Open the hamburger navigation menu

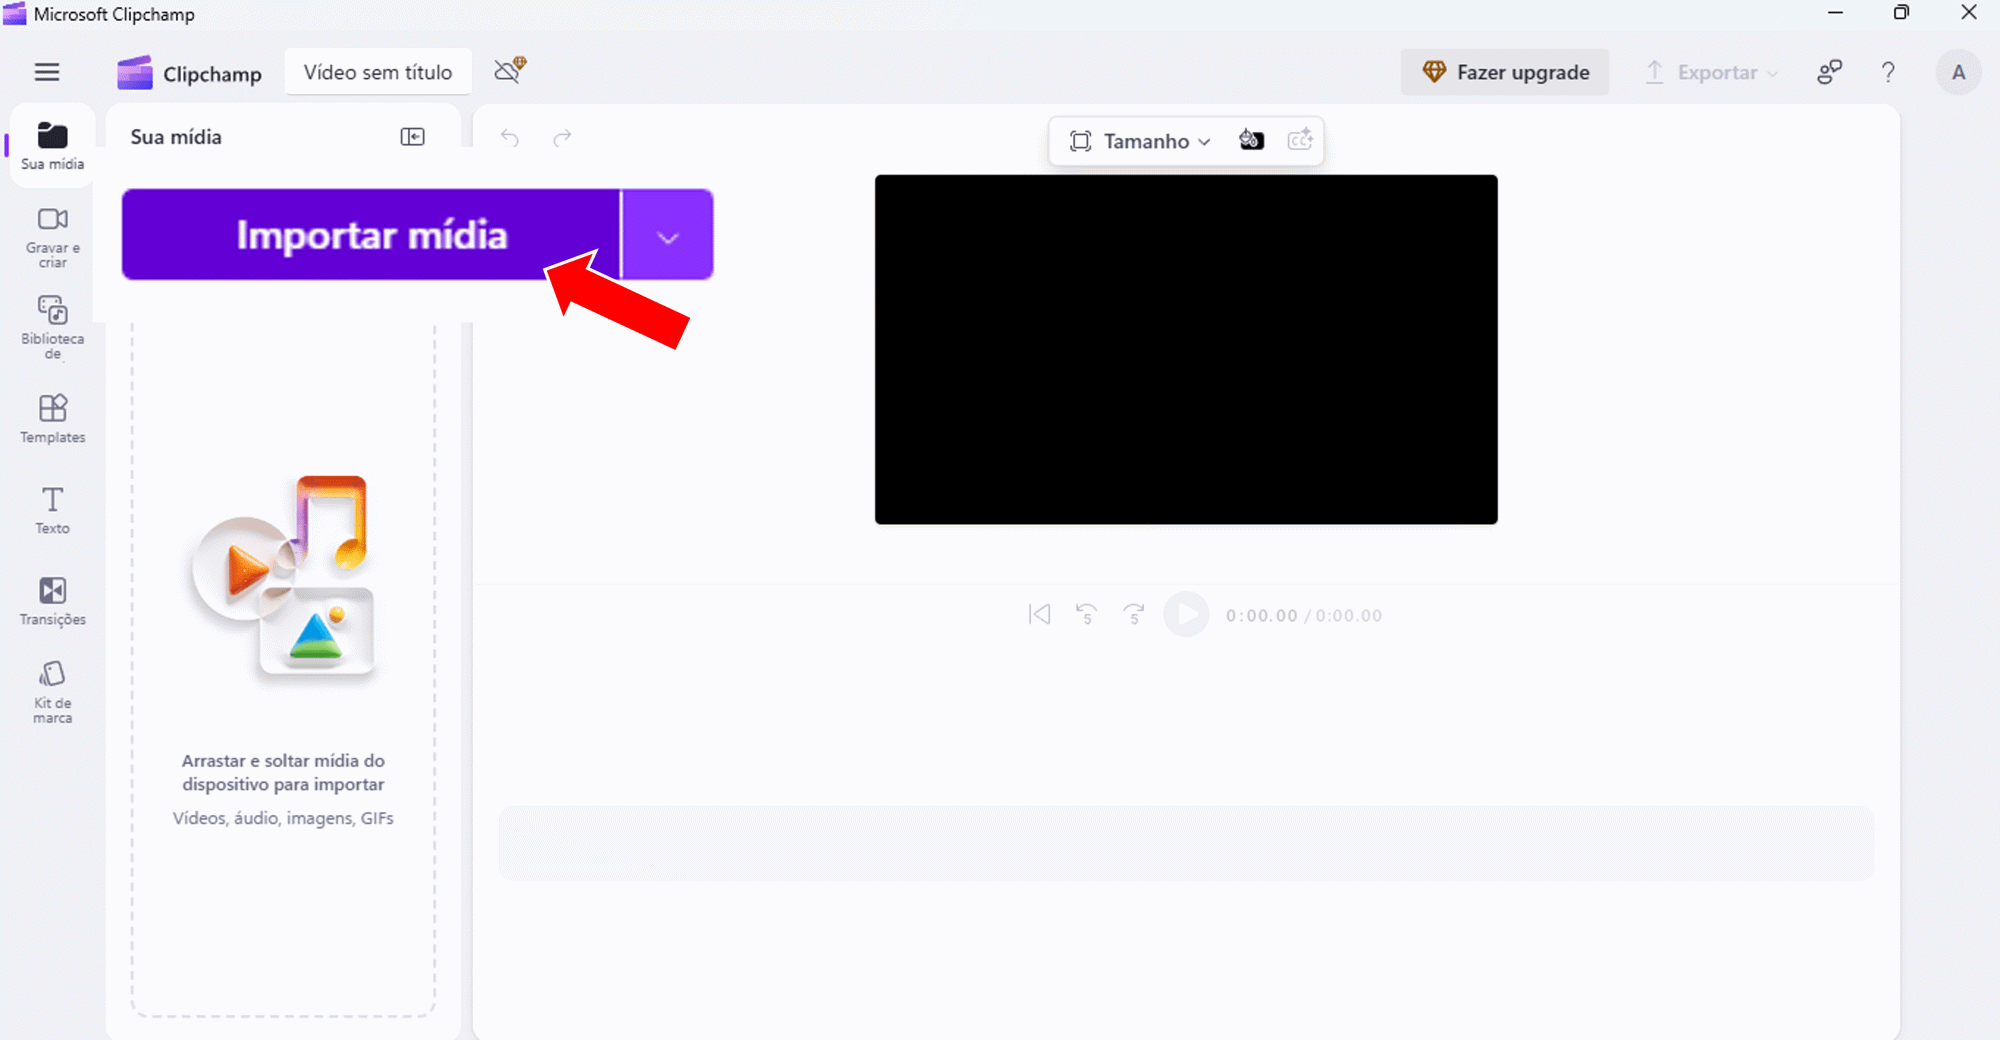click(x=47, y=72)
